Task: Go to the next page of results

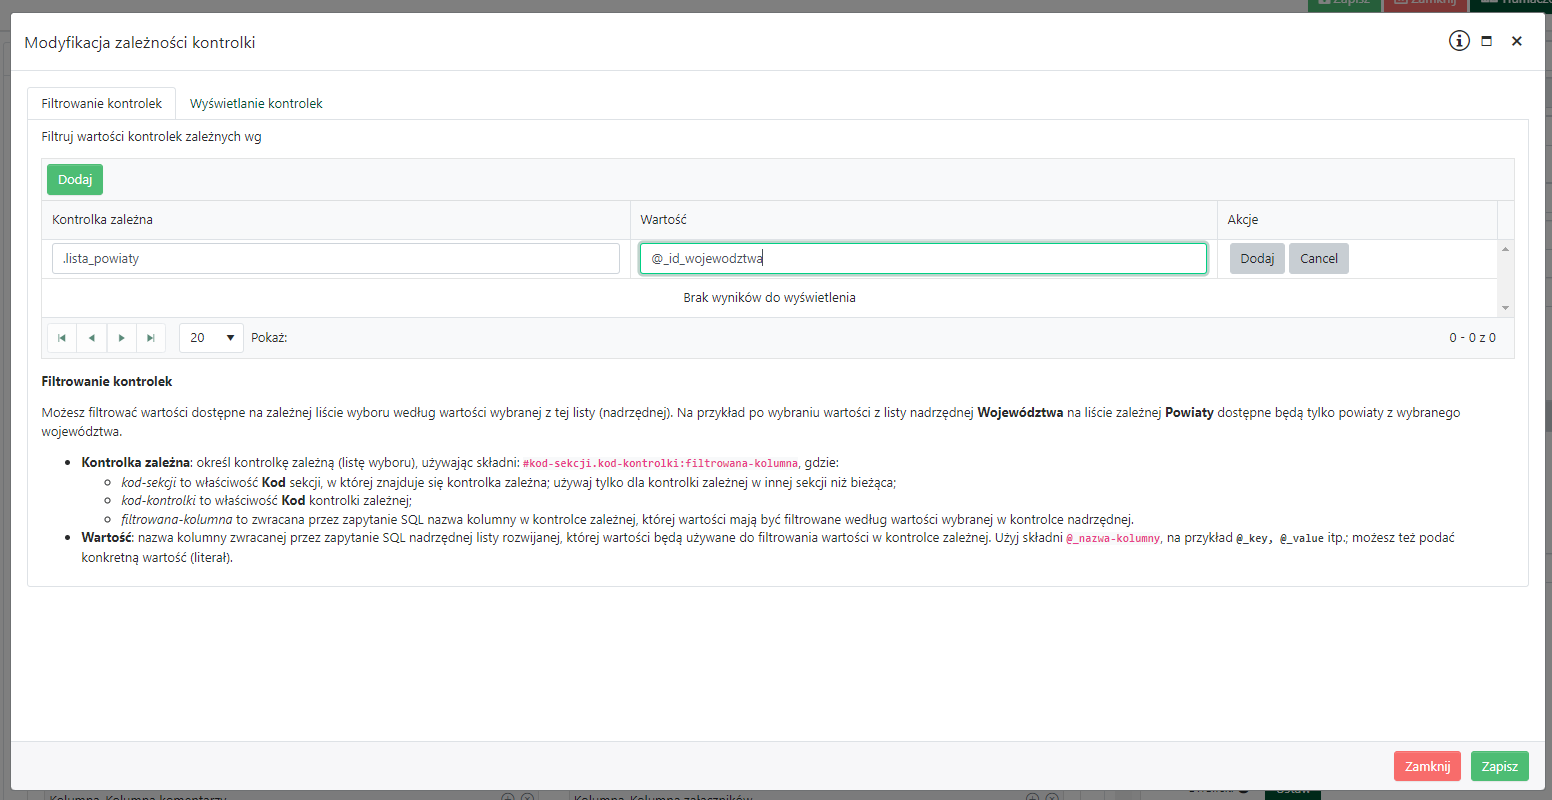Action: coord(121,338)
